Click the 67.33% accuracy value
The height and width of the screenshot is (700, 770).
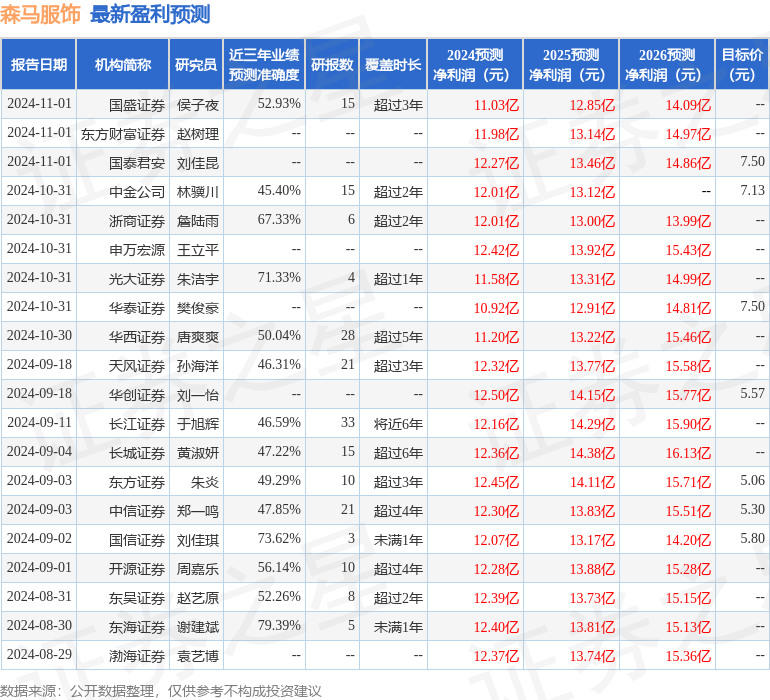point(279,219)
